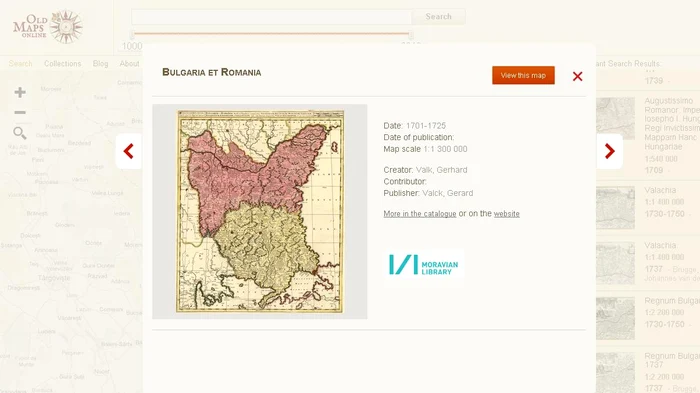
Task: Select the Valachia 1737 result thumbnail
Action: pos(615,263)
